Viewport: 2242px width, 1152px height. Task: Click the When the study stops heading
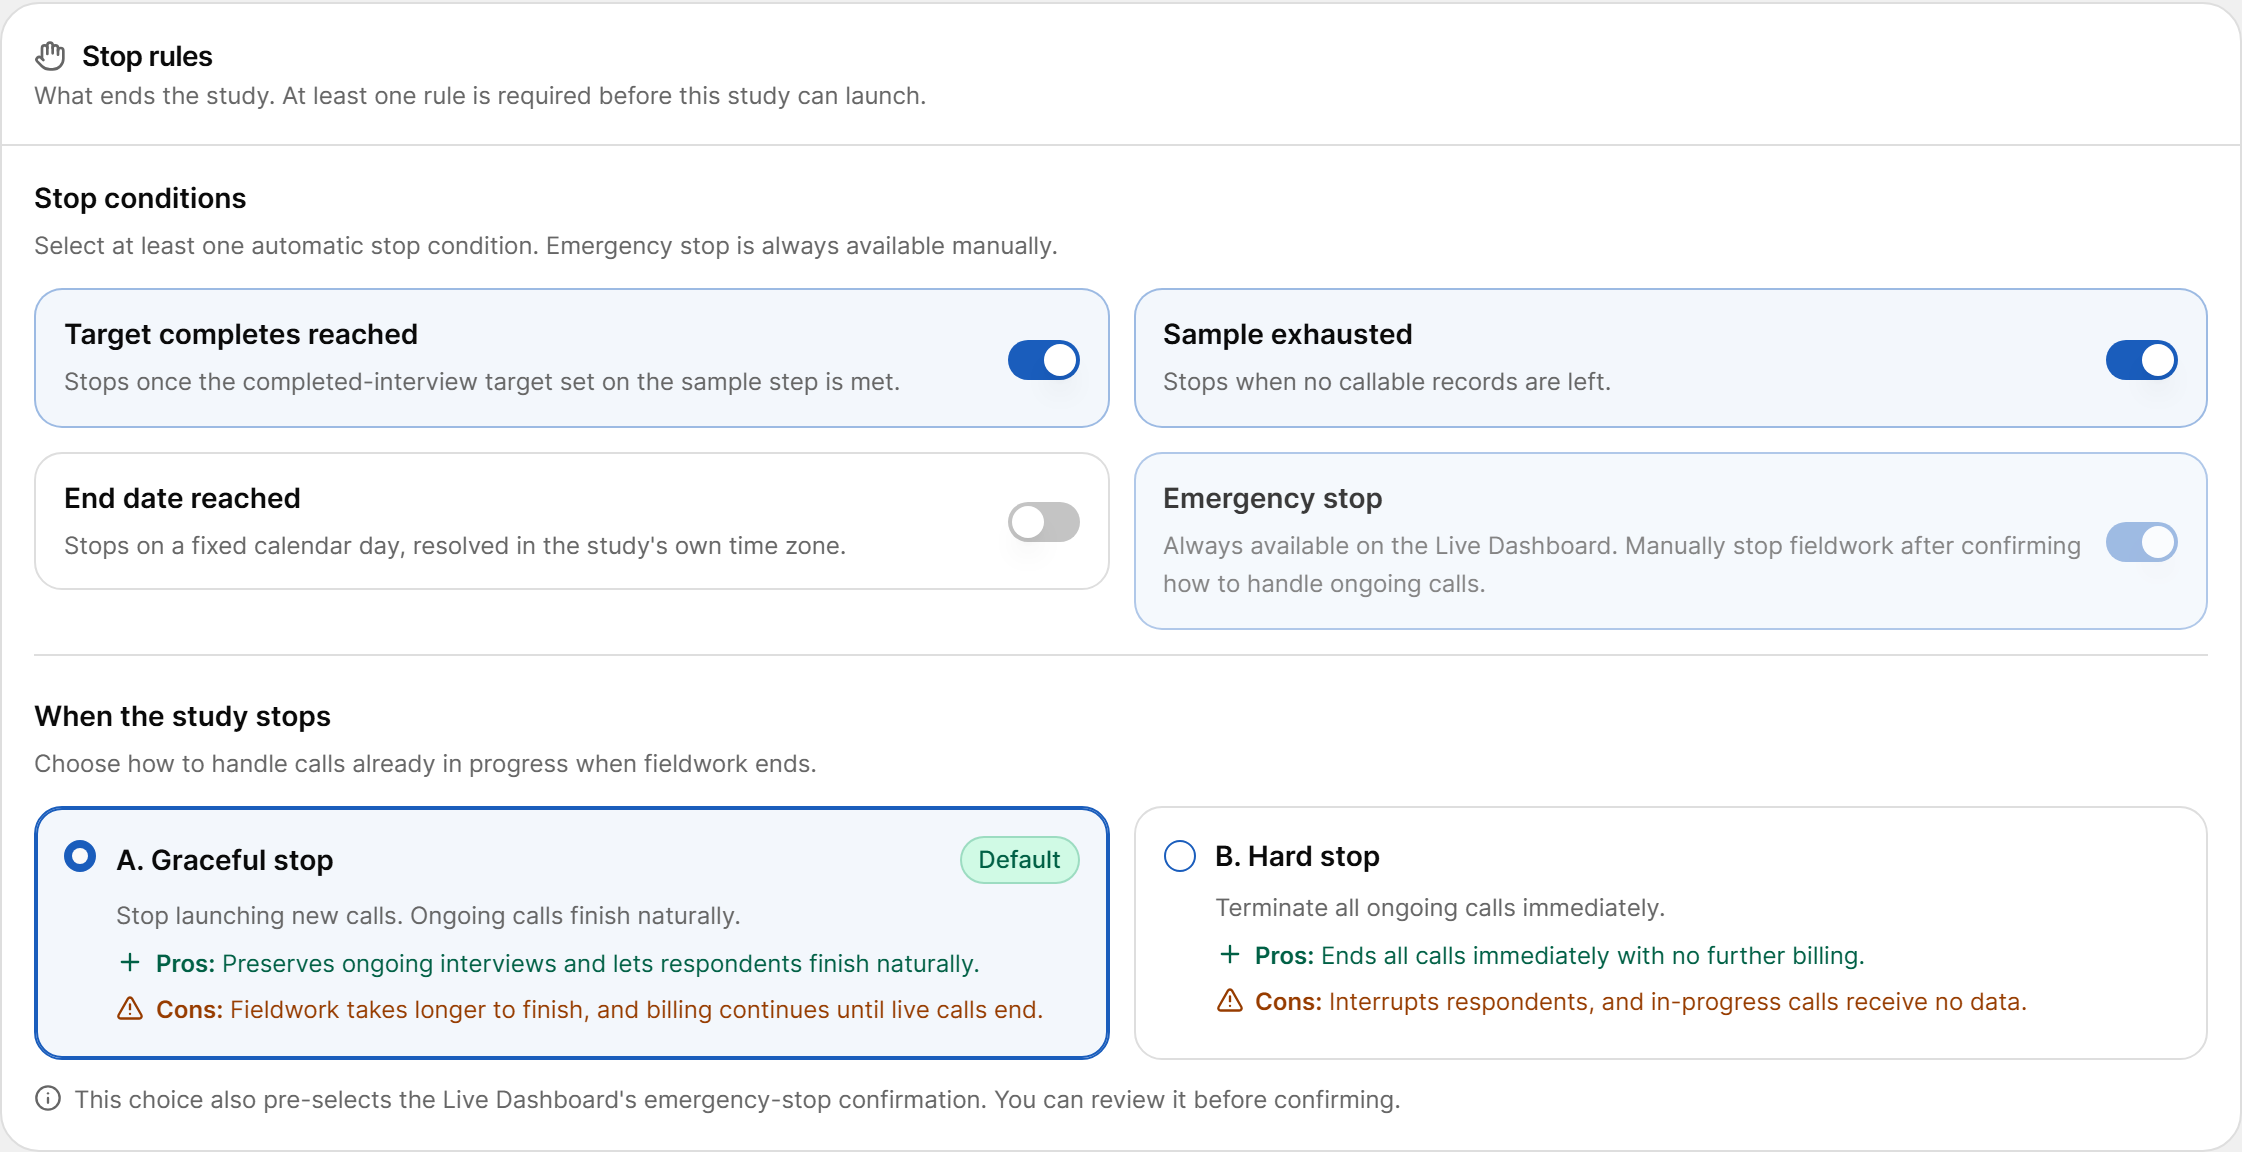(x=182, y=716)
